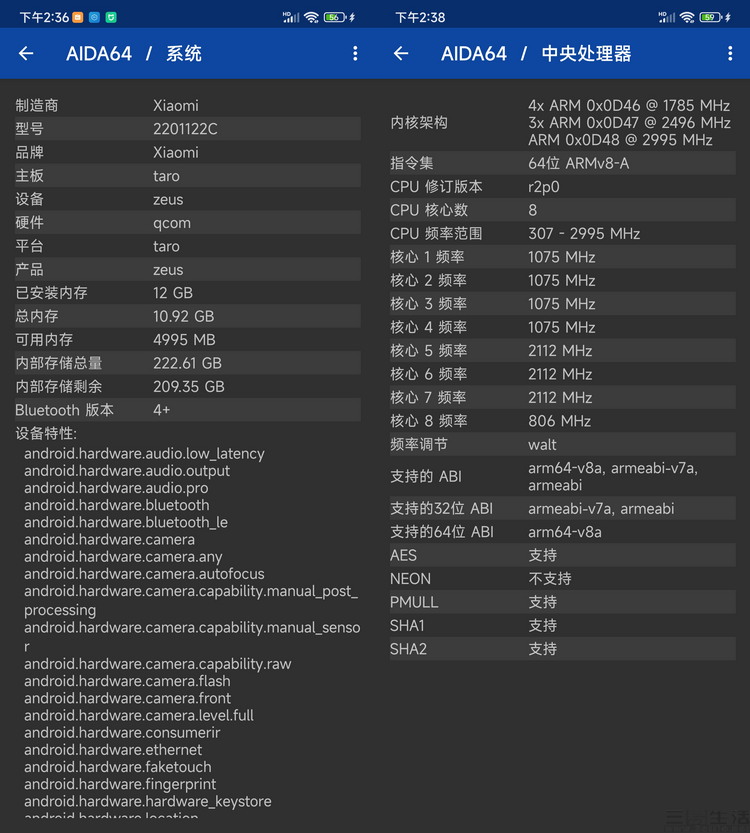This screenshot has height=833, width=750.
Task: Select 主板 row value taro
Action: (x=166, y=176)
